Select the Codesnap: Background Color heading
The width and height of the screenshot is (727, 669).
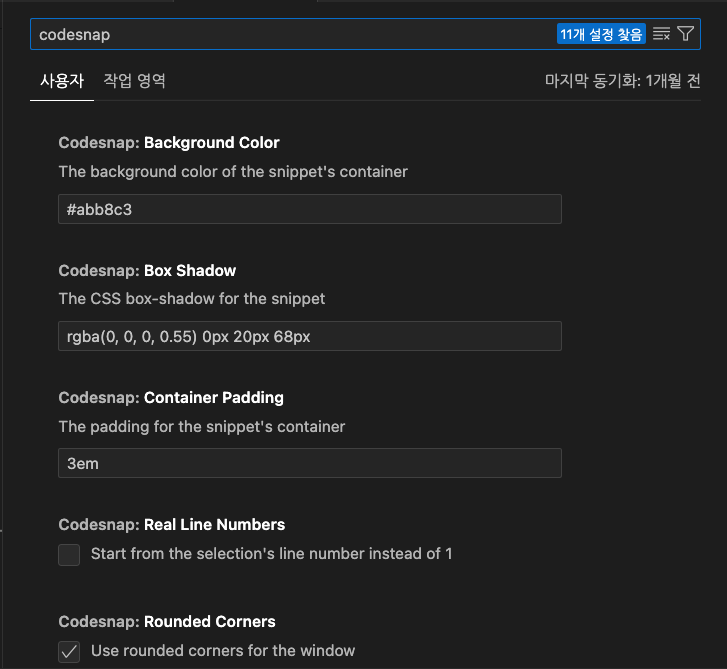tap(169, 143)
